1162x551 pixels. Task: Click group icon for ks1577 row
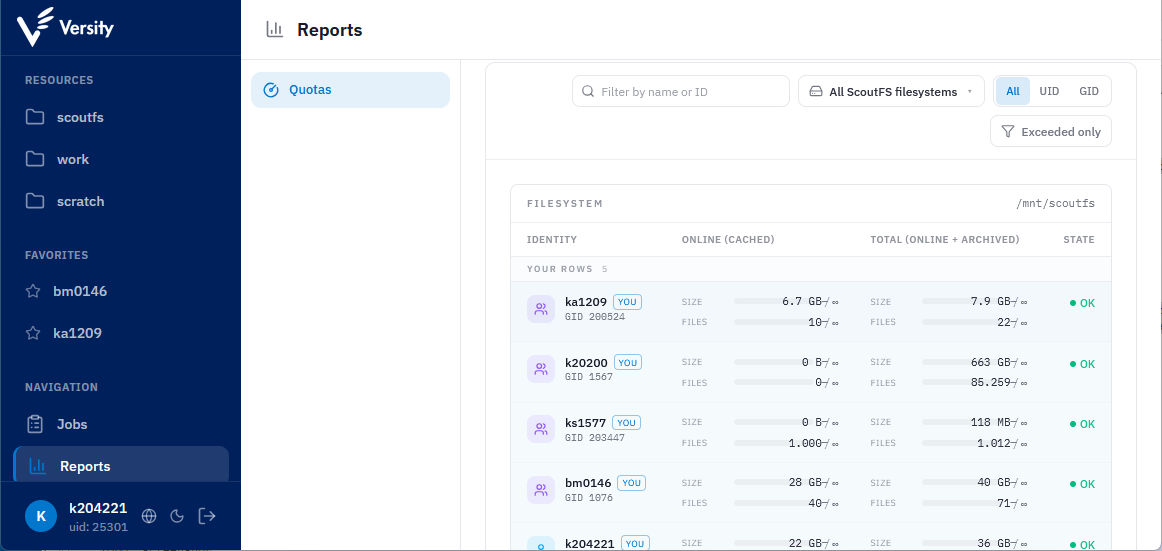(x=541, y=429)
